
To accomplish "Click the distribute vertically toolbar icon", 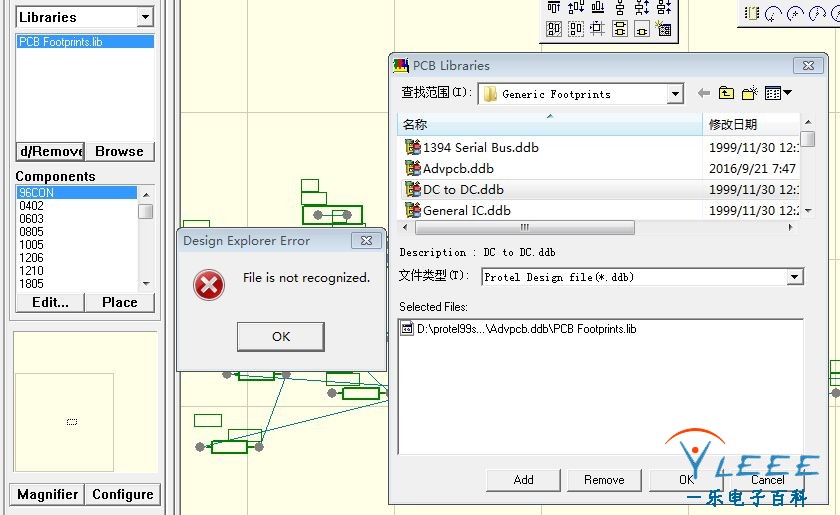I will pos(620,8).
